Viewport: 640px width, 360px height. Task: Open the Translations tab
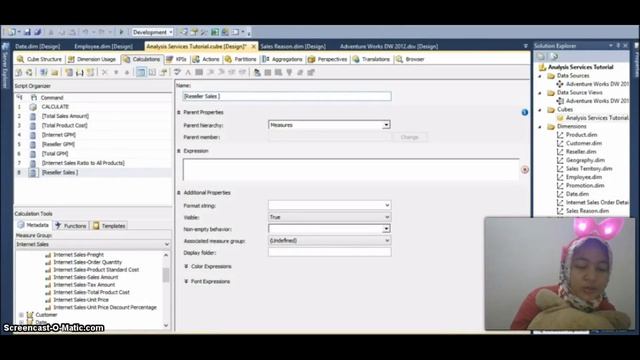pos(371,59)
